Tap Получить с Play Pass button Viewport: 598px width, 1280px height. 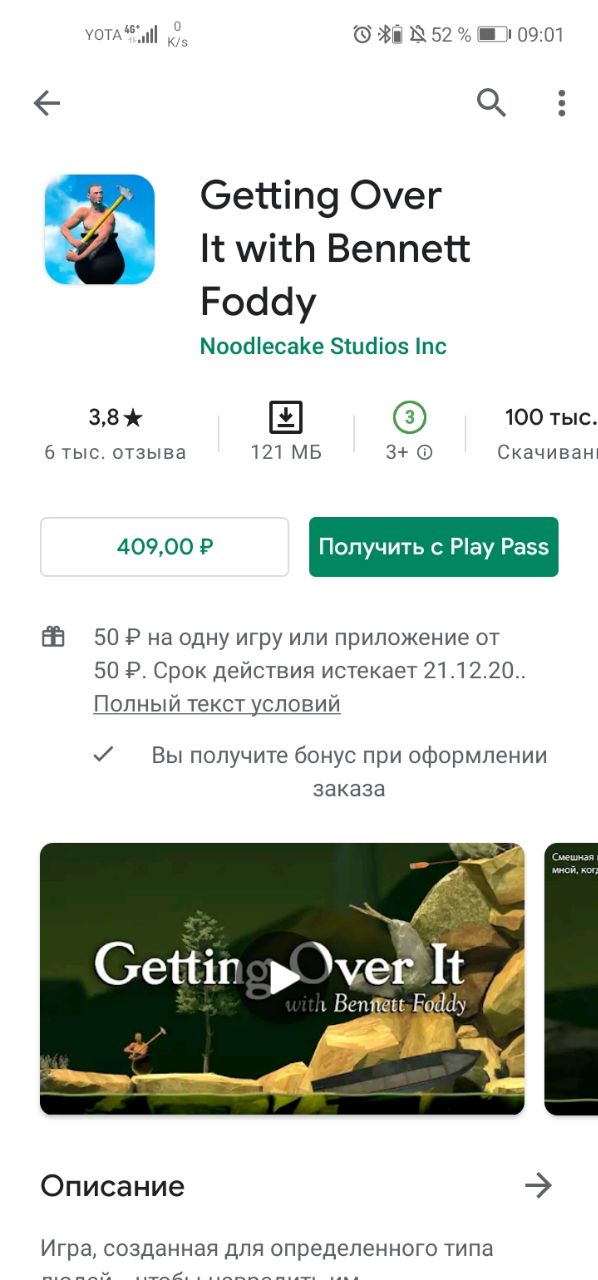tap(433, 547)
